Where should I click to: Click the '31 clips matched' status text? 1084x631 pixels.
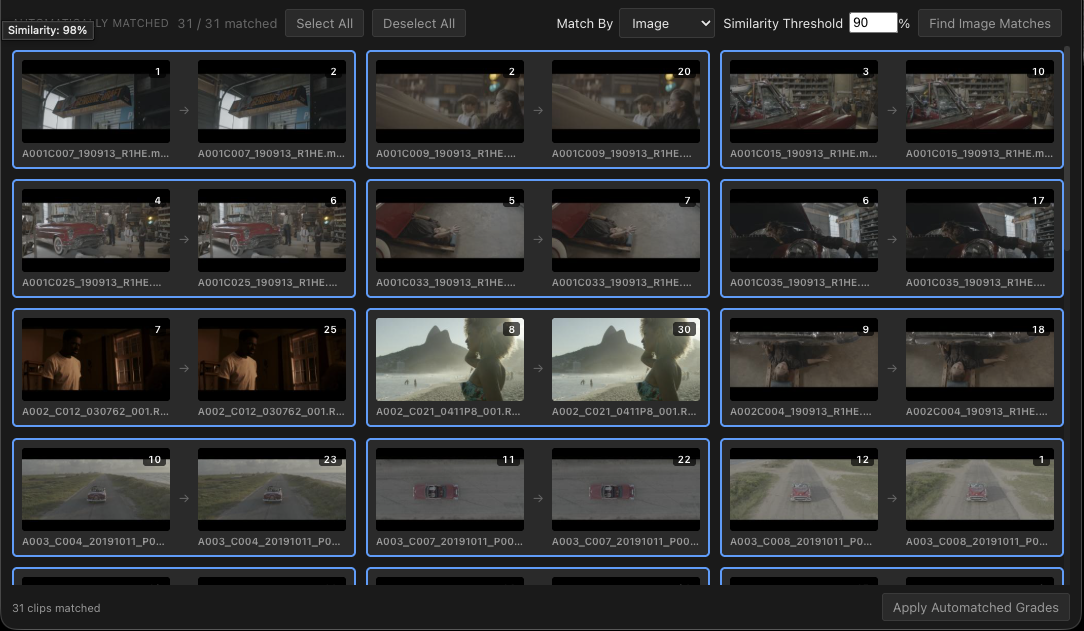click(56, 608)
